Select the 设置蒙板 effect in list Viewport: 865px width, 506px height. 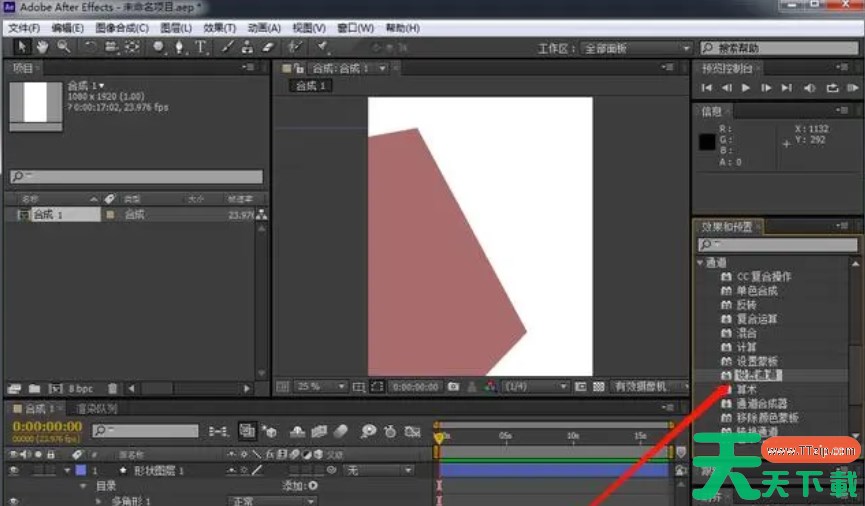pyautogui.click(x=757, y=361)
